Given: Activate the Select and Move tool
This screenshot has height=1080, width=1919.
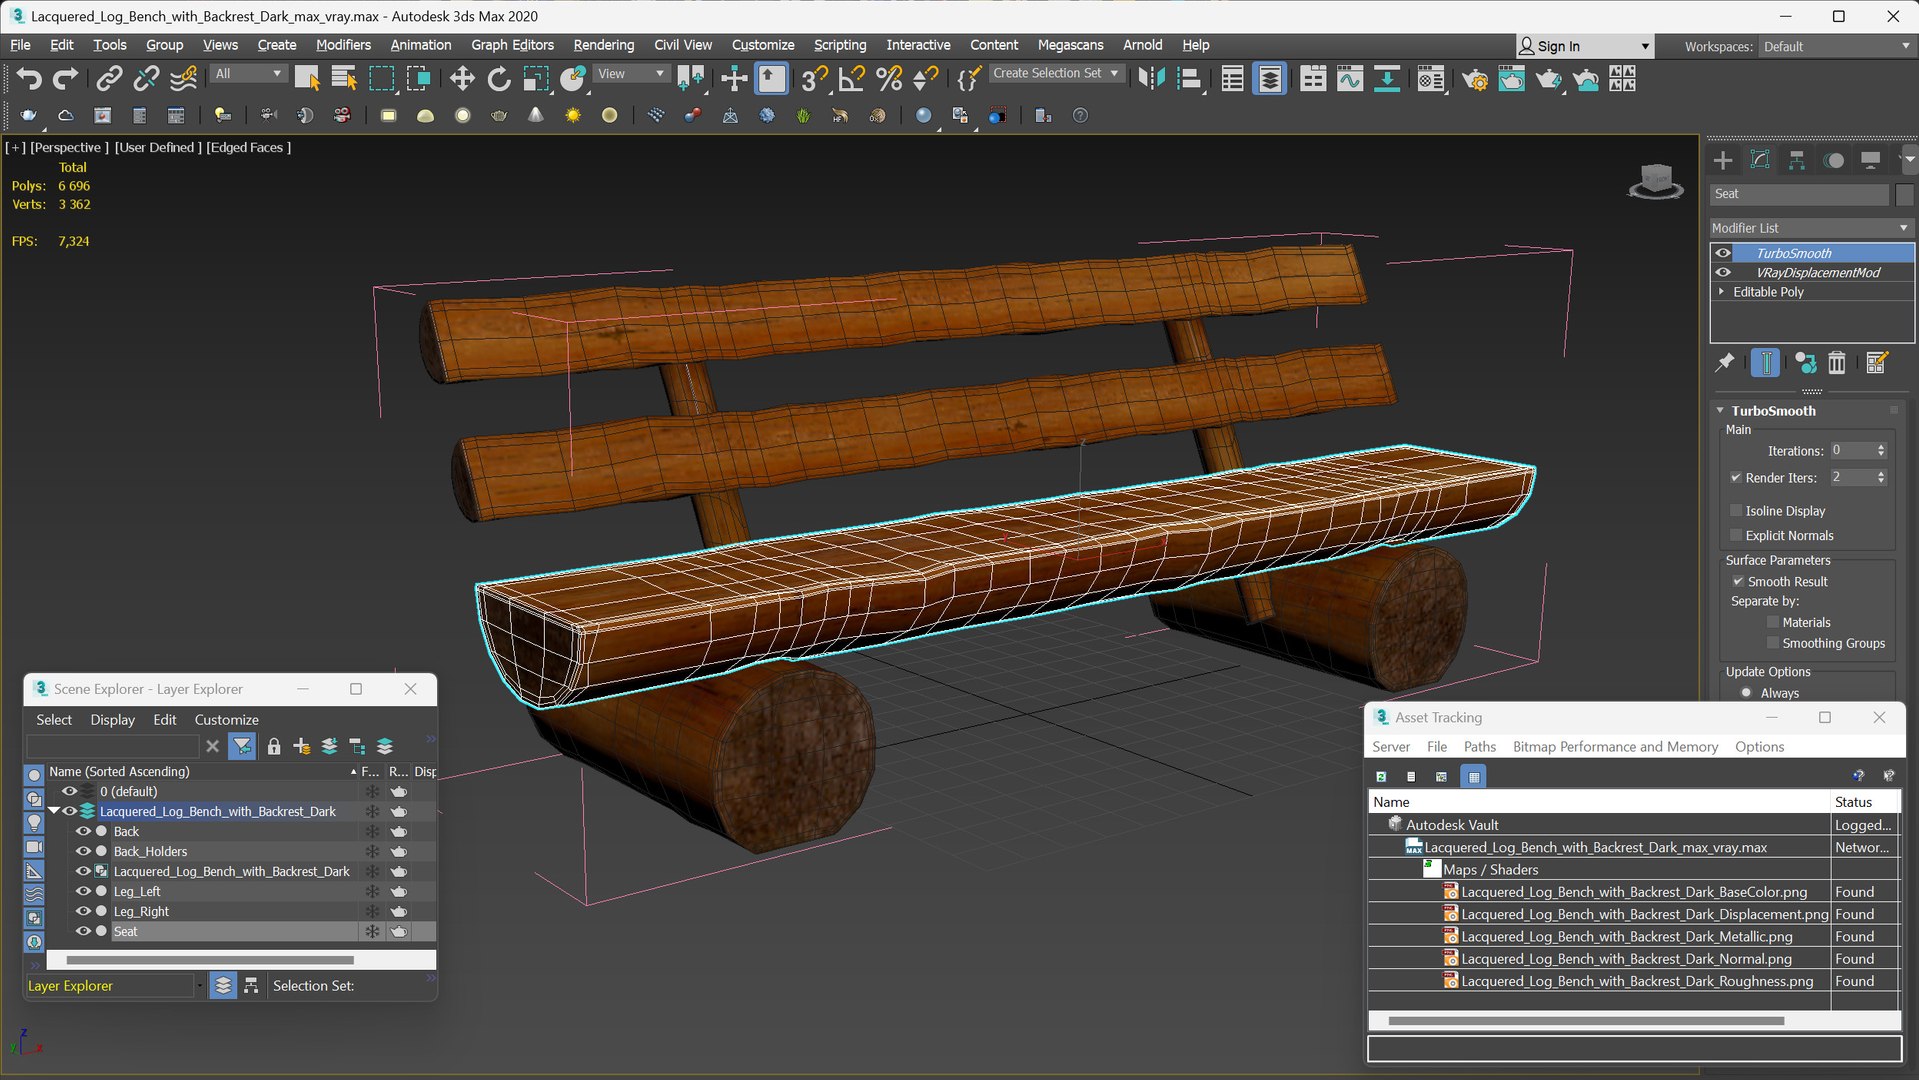Looking at the screenshot, I should (x=461, y=78).
